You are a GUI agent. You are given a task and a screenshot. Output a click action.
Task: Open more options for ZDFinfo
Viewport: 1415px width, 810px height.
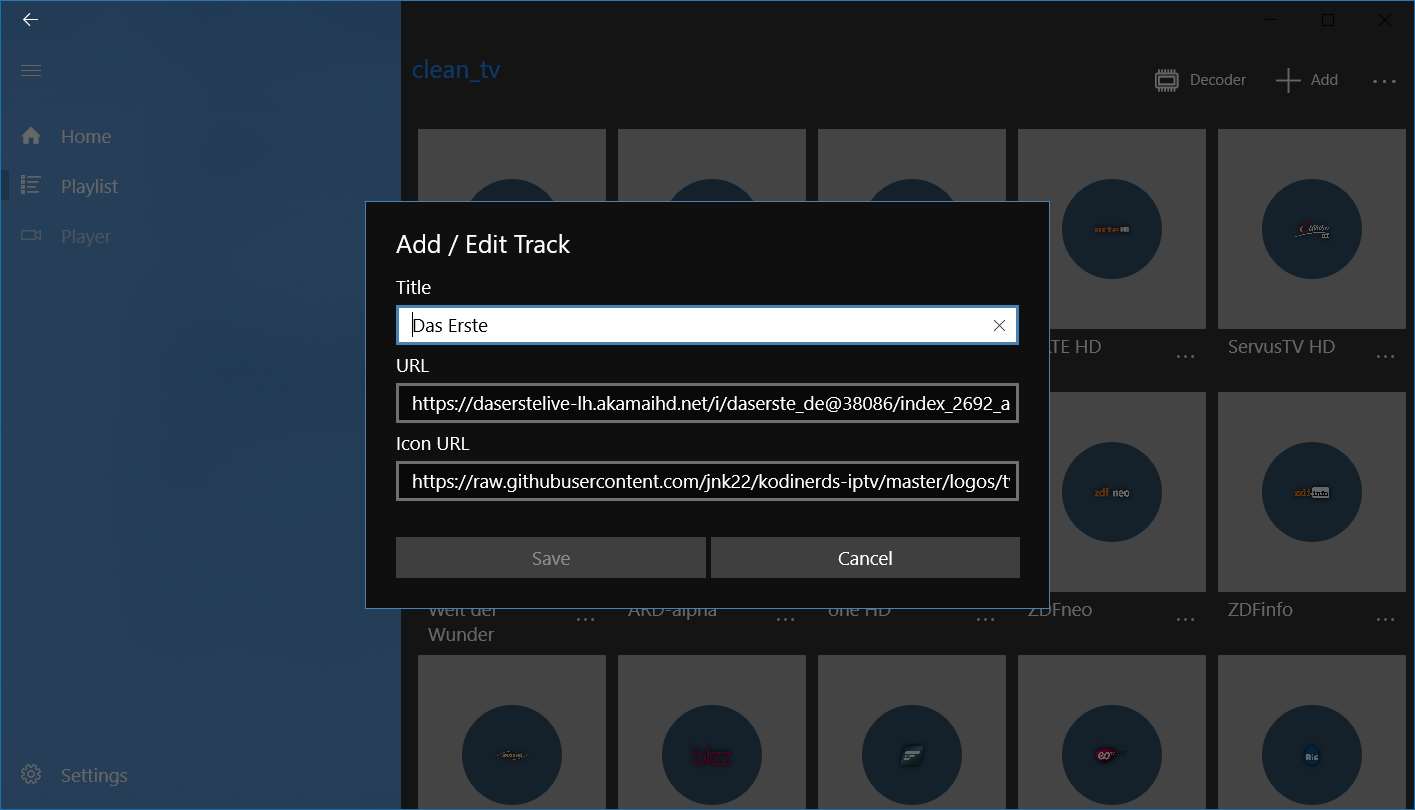tap(1385, 620)
